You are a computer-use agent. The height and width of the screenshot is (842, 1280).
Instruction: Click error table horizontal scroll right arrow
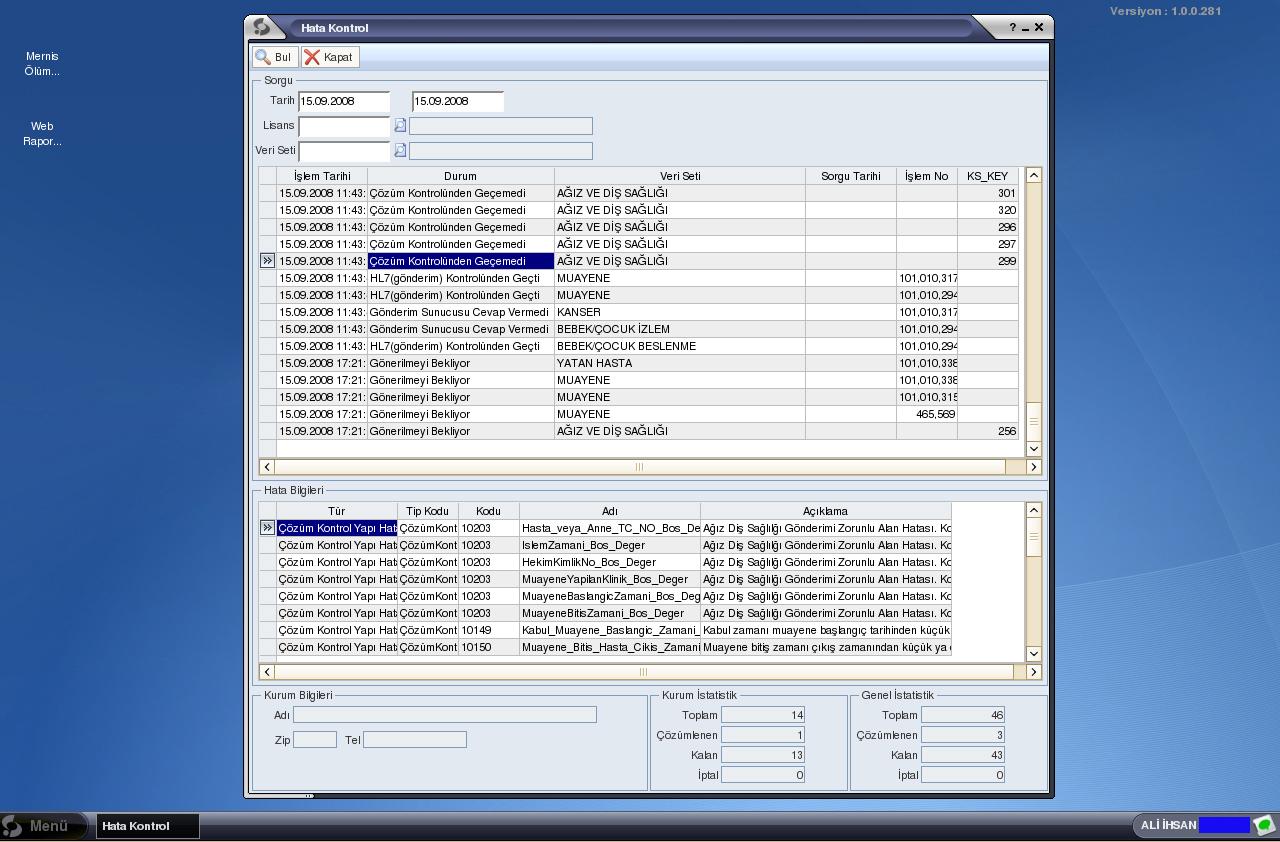pyautogui.click(x=1034, y=672)
